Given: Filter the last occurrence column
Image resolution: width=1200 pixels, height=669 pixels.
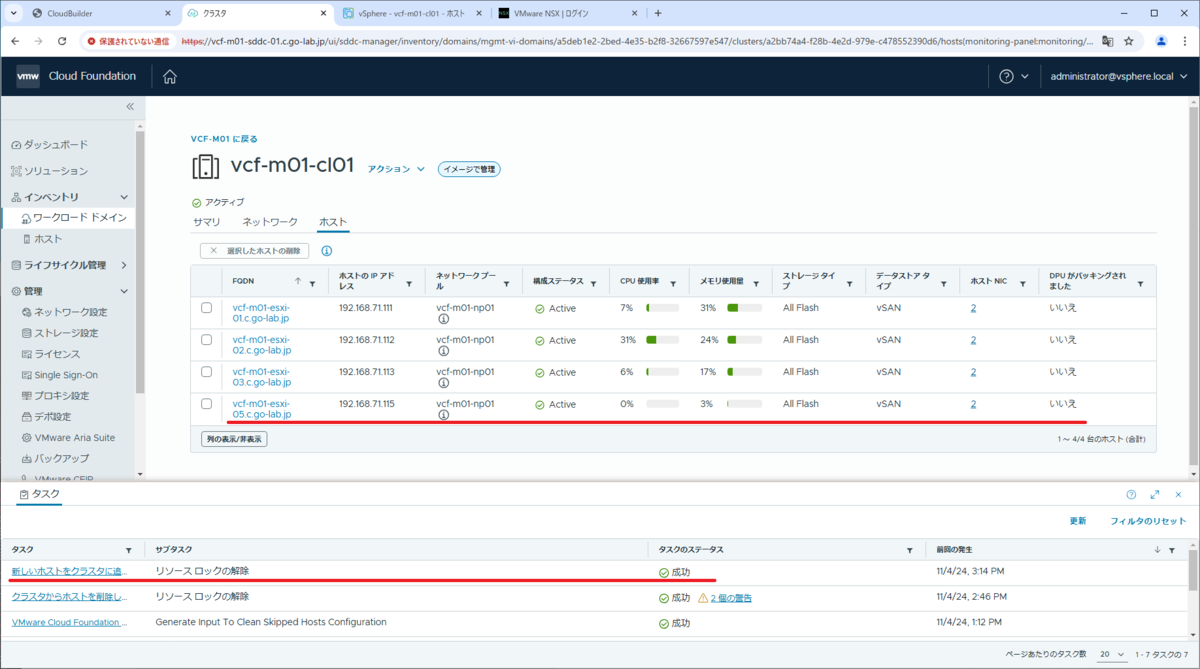Looking at the screenshot, I should click(x=1172, y=550).
